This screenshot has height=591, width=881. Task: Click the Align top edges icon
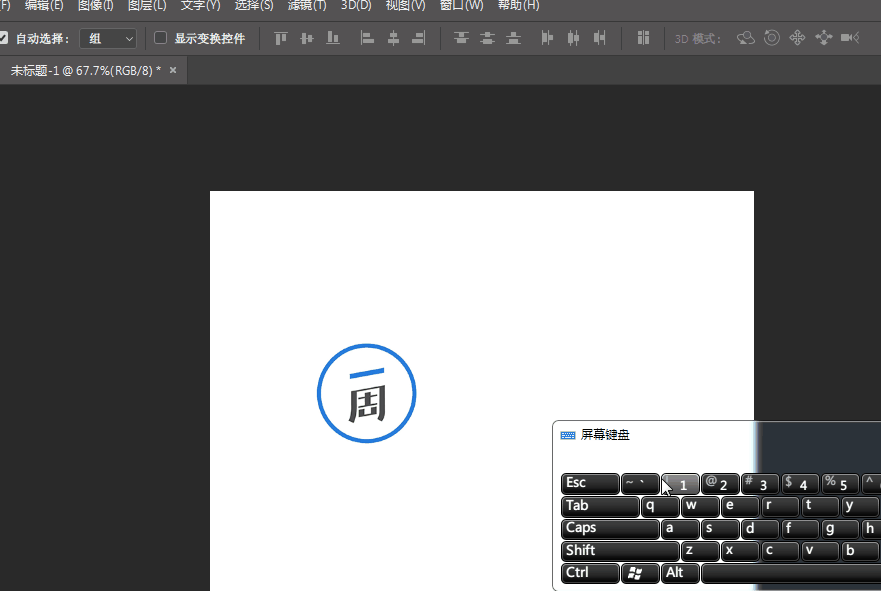280,38
